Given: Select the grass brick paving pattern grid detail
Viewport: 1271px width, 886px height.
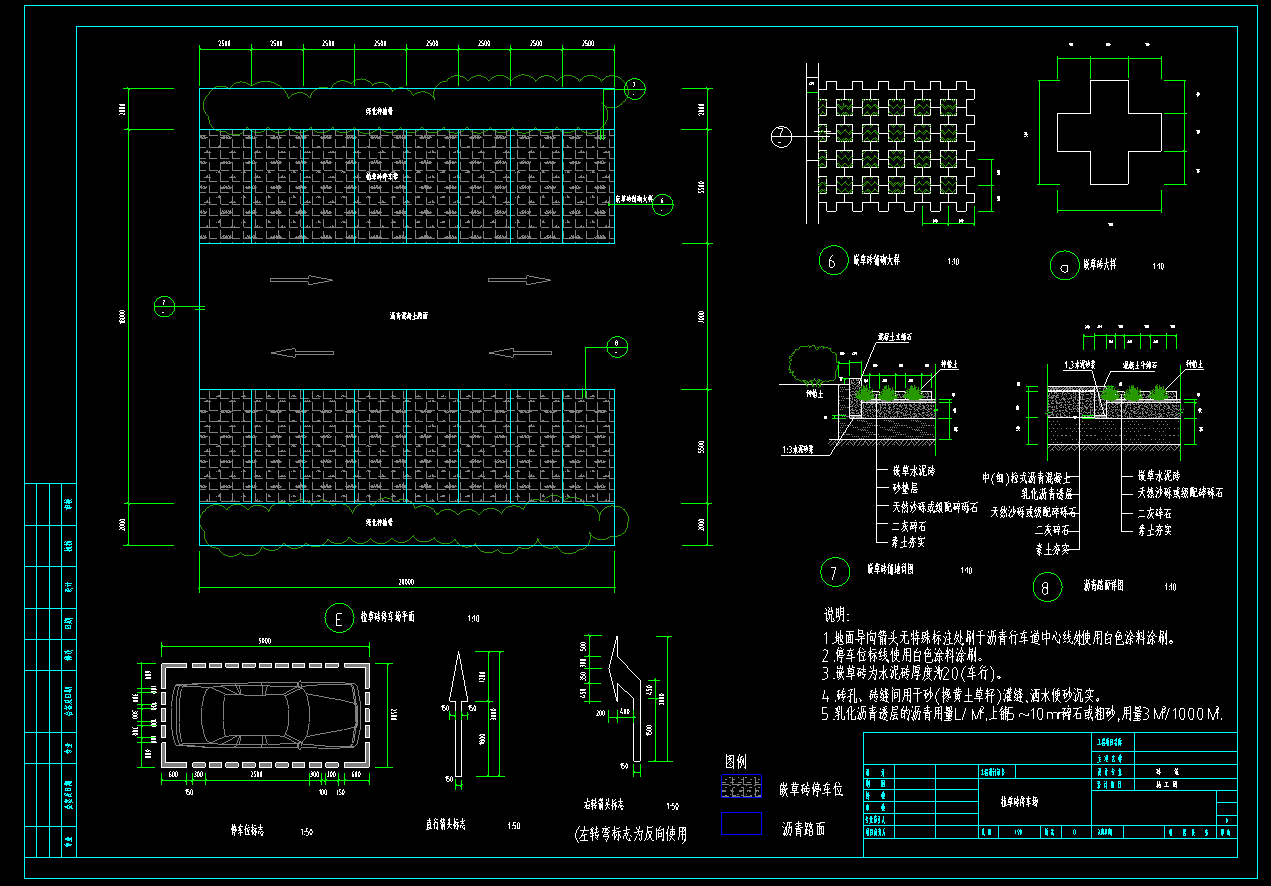Looking at the screenshot, I should [897, 147].
